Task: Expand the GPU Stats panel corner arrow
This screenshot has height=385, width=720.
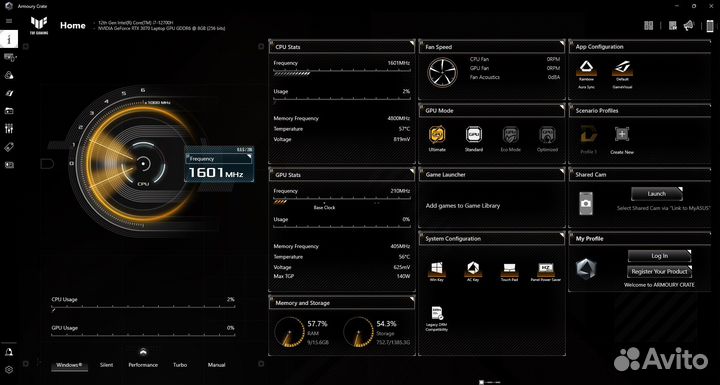Action: 411,171
